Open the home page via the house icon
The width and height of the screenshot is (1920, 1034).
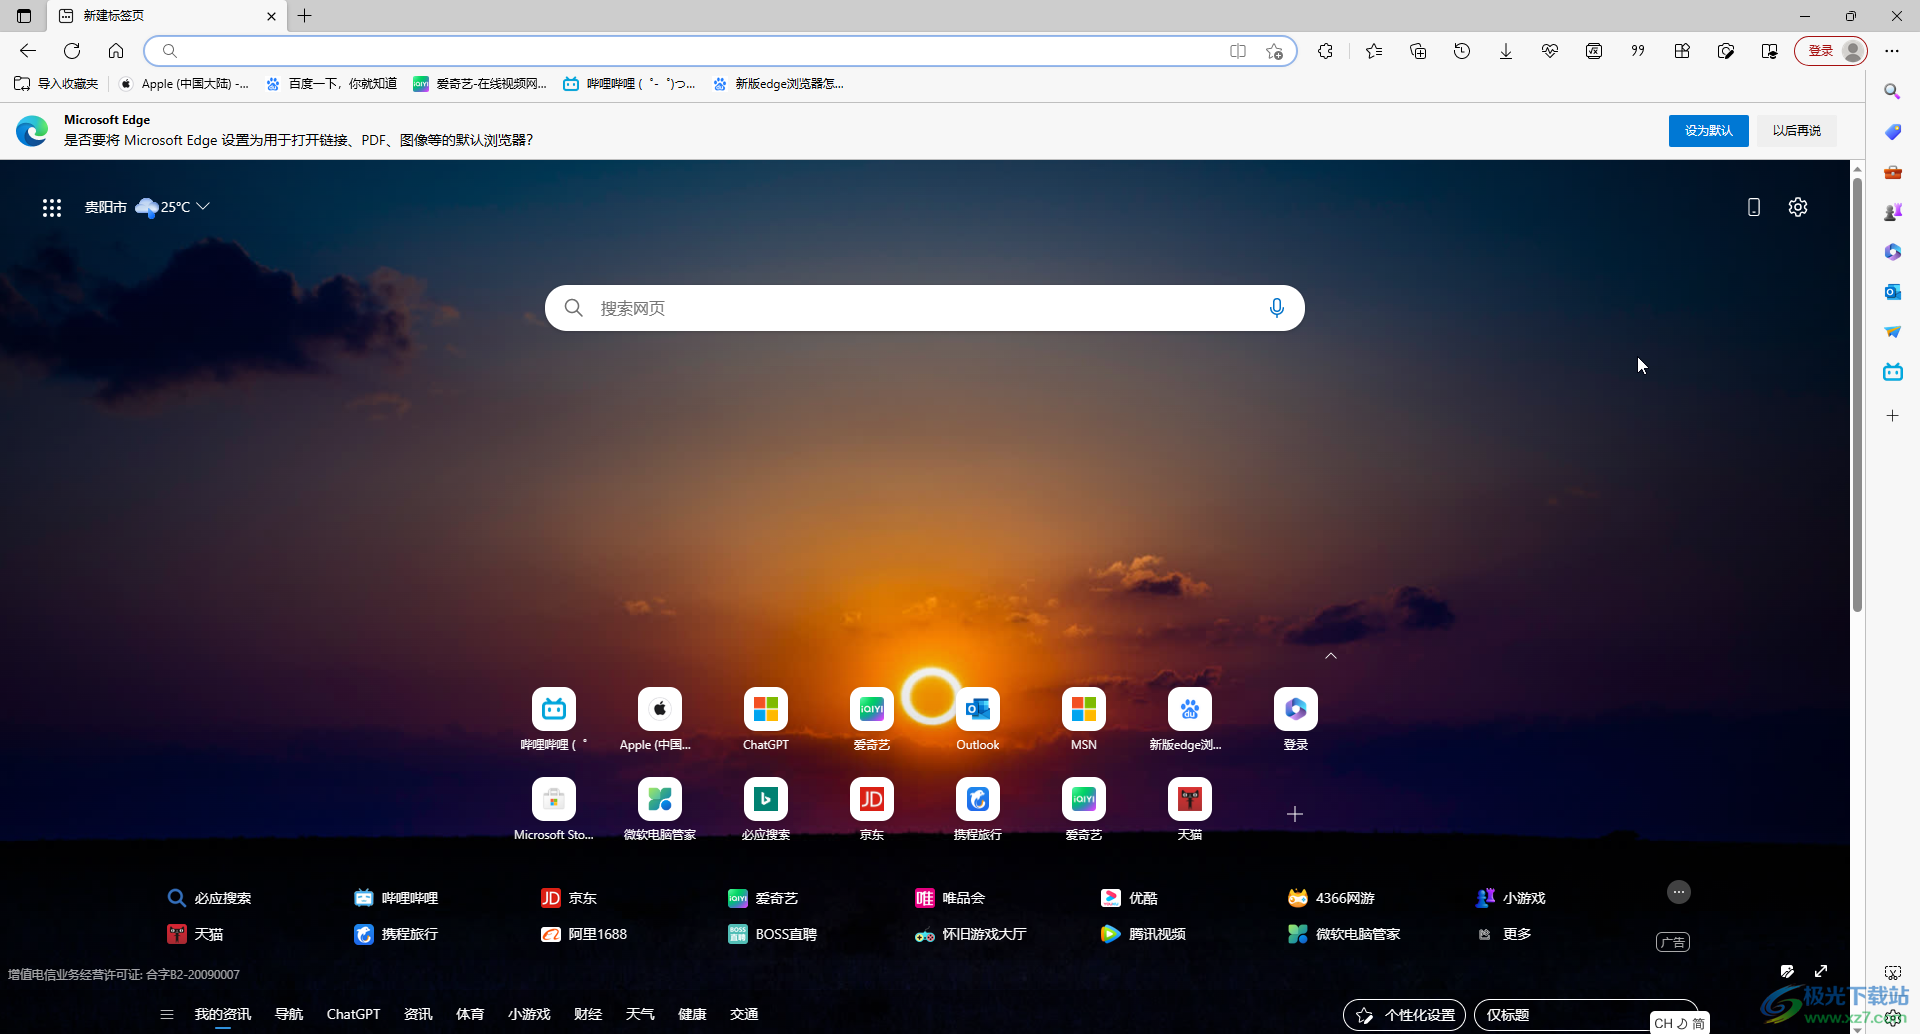(116, 51)
